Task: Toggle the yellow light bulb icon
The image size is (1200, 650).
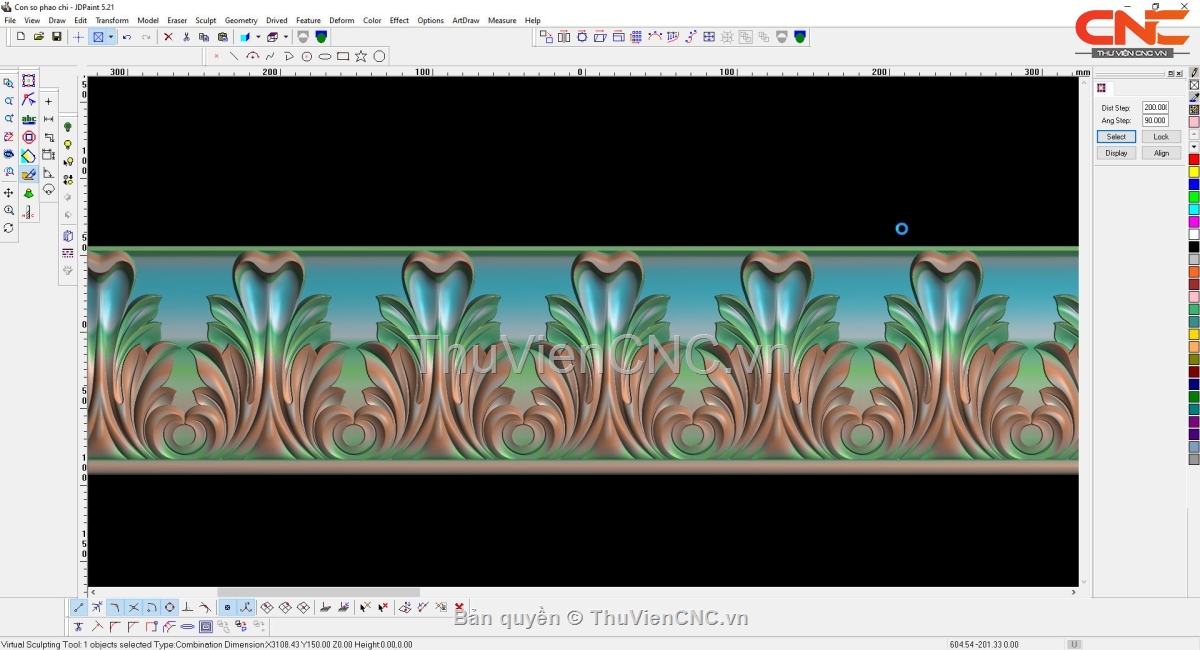Action: [68, 145]
